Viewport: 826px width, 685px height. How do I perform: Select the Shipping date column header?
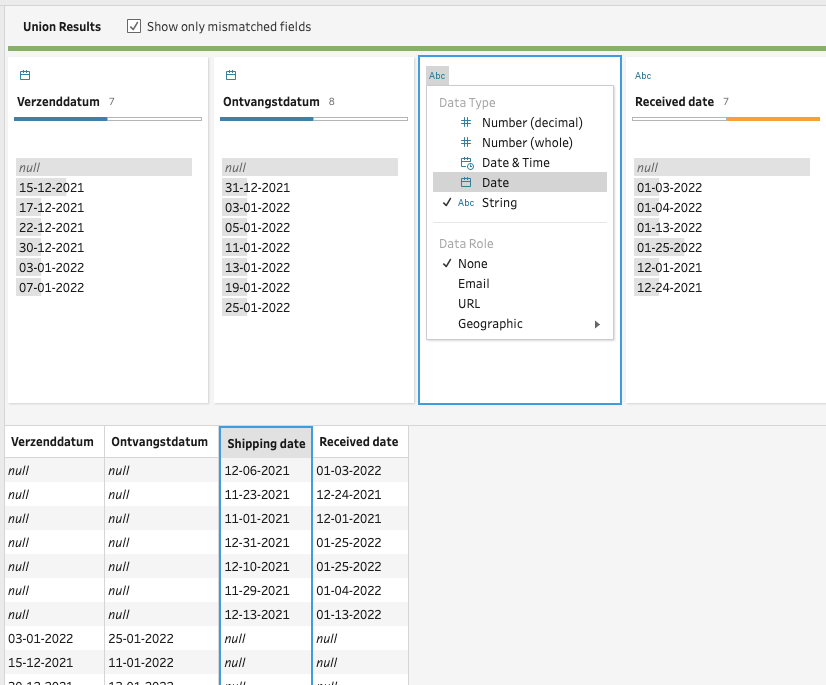pos(266,443)
